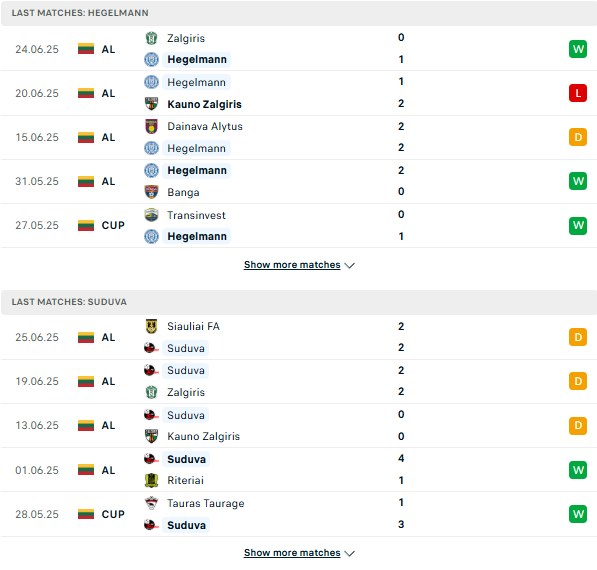
Task: Click W badge for Suduva vs Riteriai
Action: pos(578,470)
